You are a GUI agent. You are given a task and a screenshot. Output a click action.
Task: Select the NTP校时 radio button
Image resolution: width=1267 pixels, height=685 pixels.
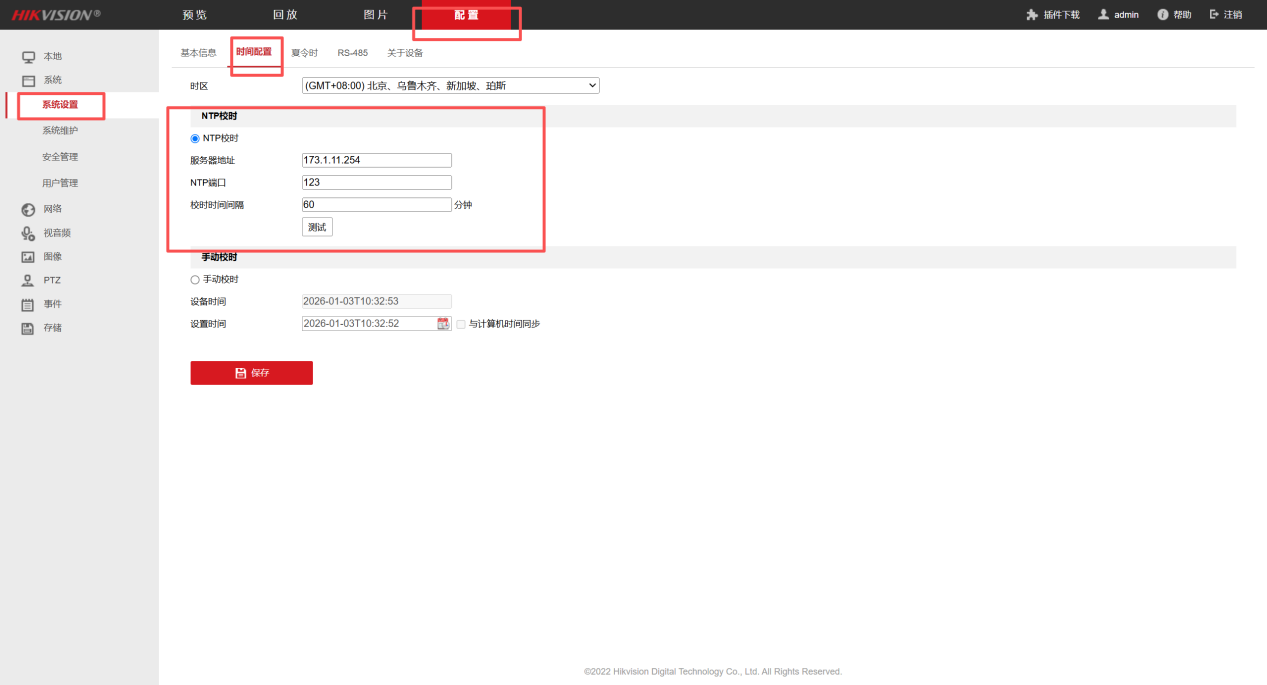pos(195,139)
